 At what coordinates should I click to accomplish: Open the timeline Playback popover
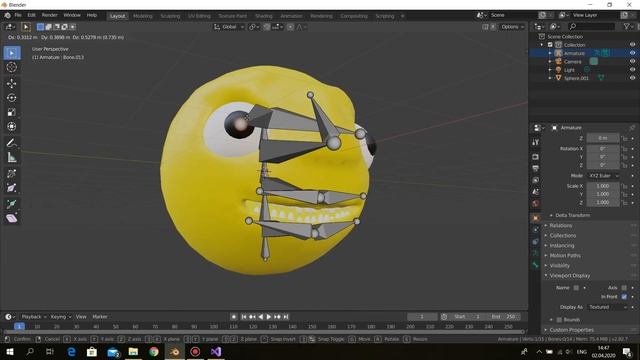tap(33, 317)
